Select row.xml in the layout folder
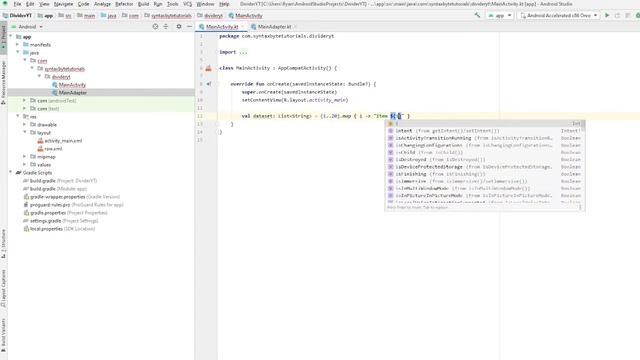The image size is (640, 360). pyautogui.click(x=53, y=149)
